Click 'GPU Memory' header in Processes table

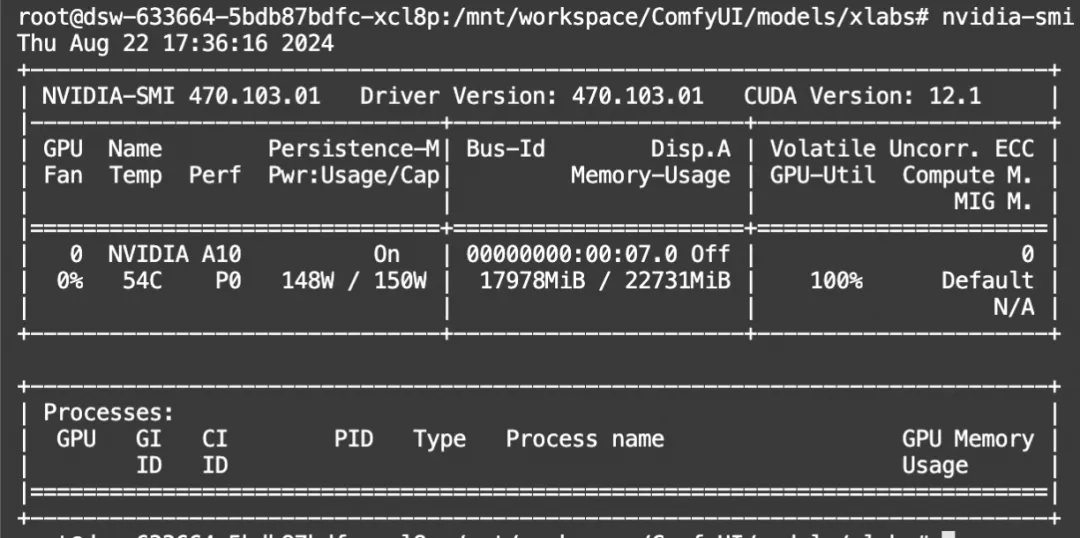tap(968, 439)
